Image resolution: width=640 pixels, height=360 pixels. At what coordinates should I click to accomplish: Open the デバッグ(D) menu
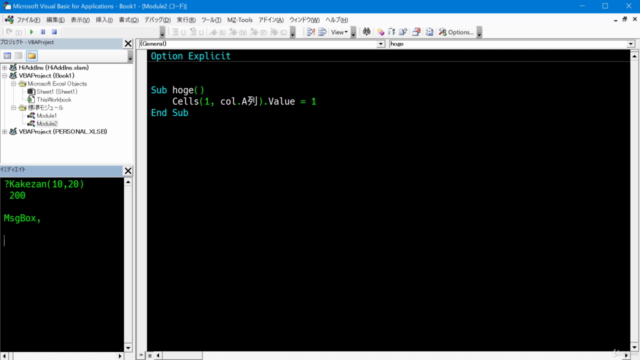click(157, 20)
